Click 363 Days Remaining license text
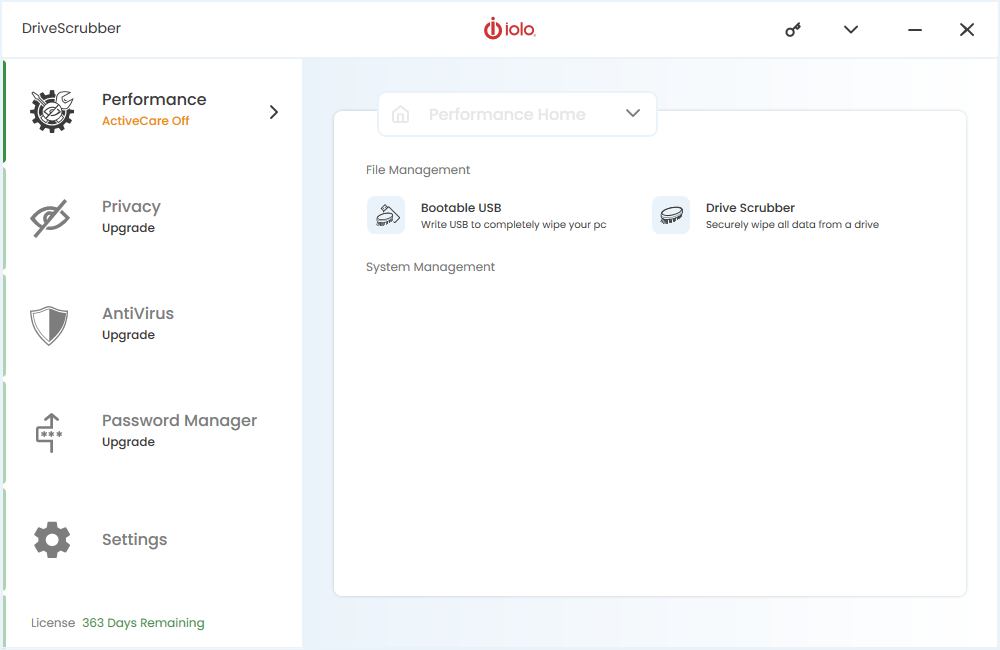This screenshot has height=650, width=1000. [x=143, y=623]
